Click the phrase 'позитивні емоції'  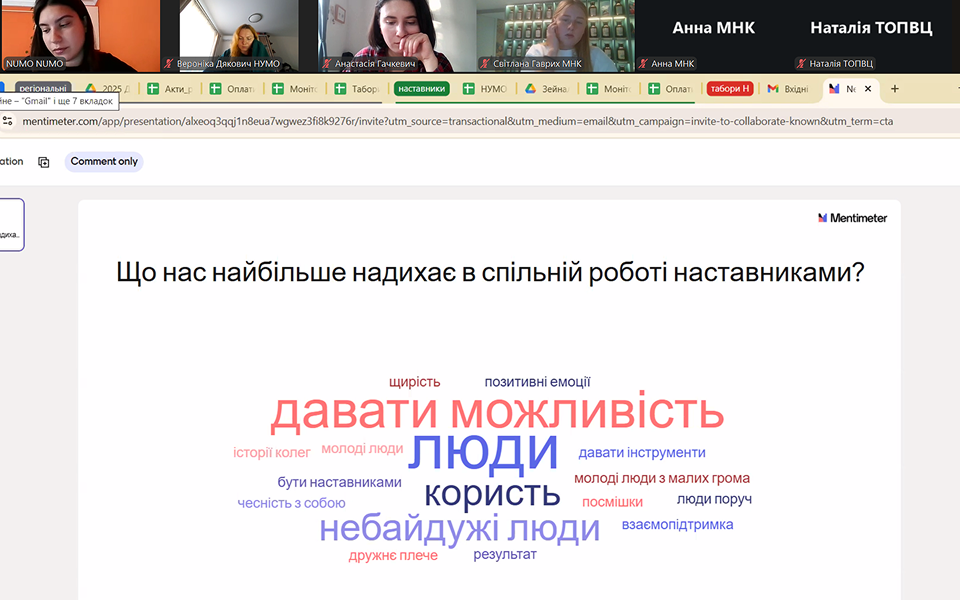[538, 382]
